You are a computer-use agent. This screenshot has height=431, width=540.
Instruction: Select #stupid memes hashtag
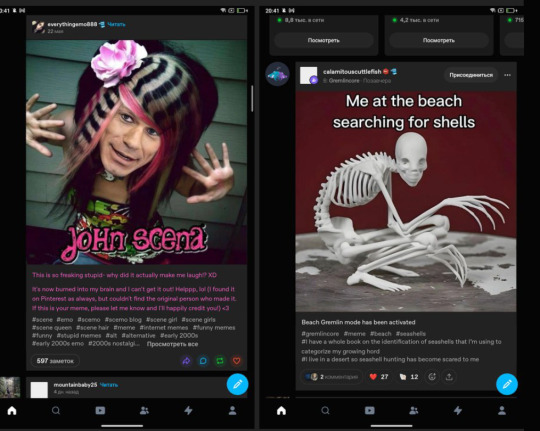click(79, 336)
